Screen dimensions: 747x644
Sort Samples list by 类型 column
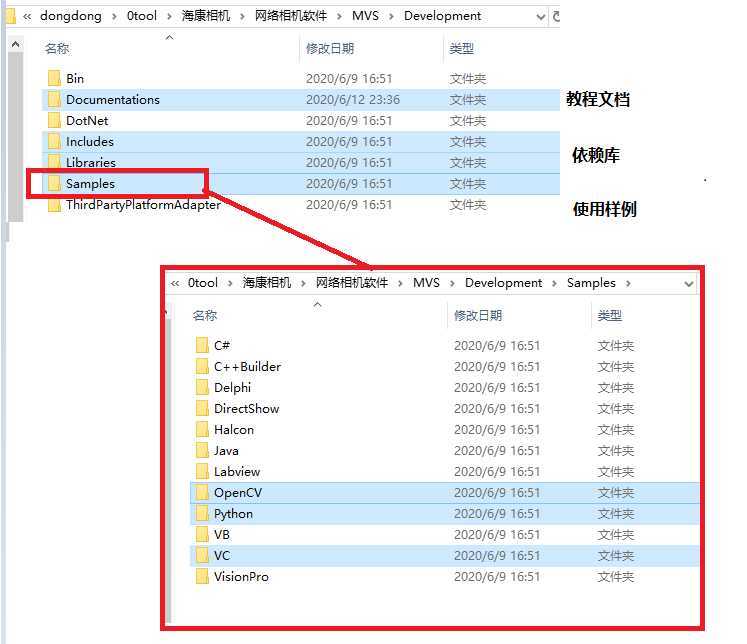tap(610, 315)
